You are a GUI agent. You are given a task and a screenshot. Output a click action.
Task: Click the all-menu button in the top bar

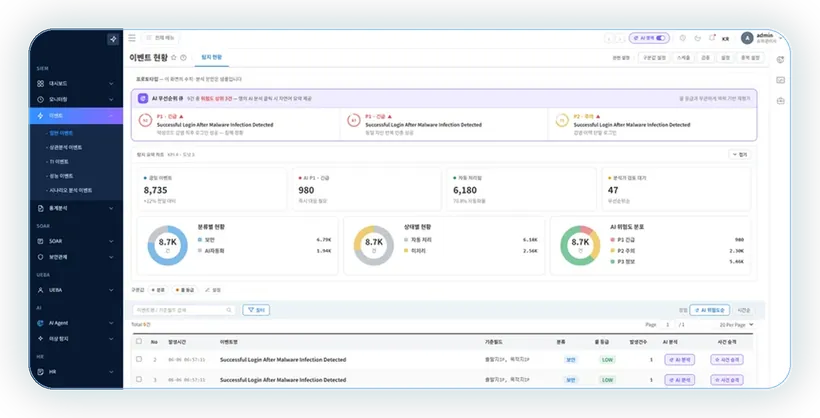(160, 38)
